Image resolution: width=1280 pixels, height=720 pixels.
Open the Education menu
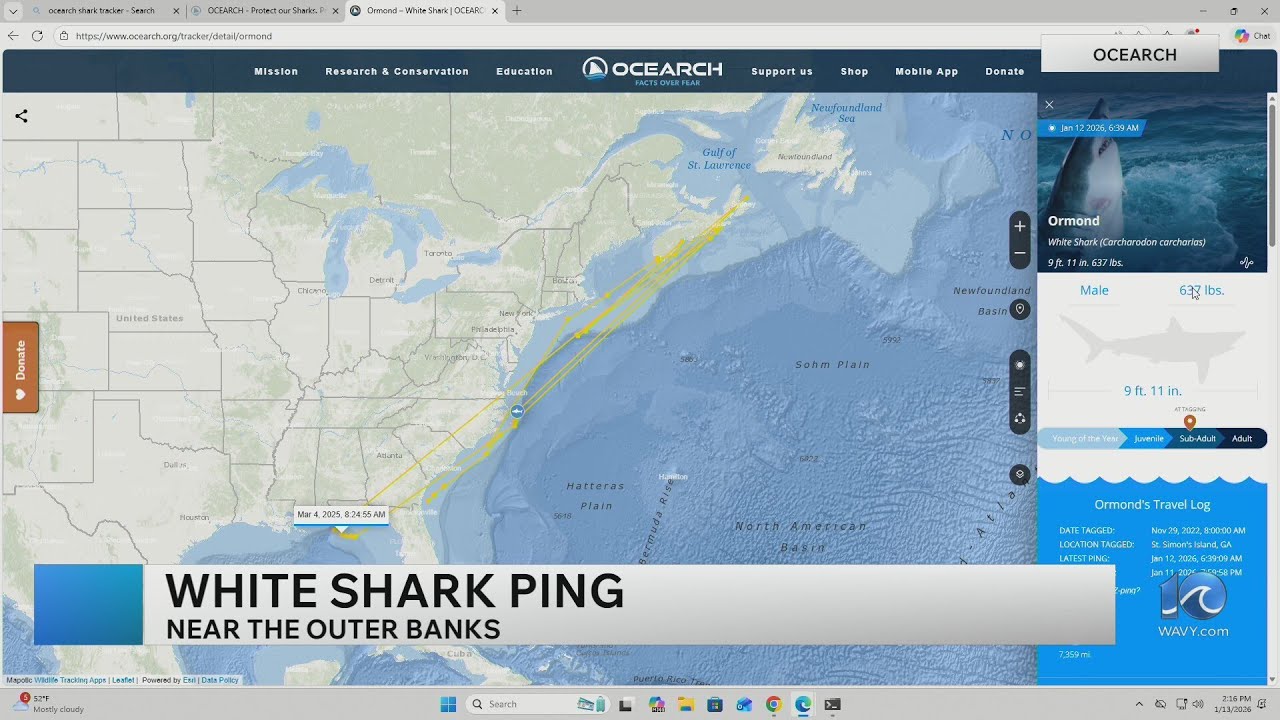[524, 71]
